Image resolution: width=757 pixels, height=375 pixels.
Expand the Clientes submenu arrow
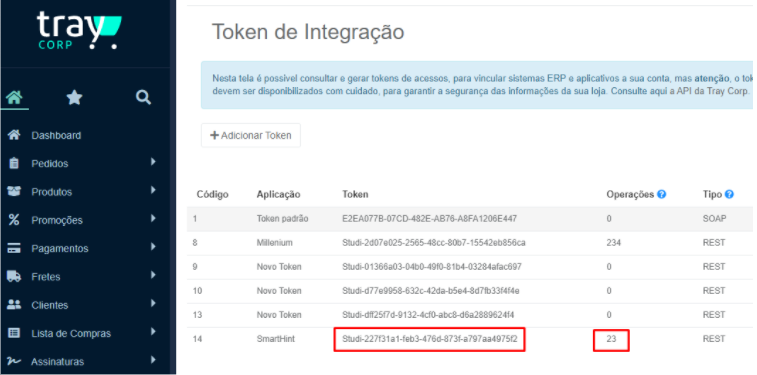pos(154,303)
